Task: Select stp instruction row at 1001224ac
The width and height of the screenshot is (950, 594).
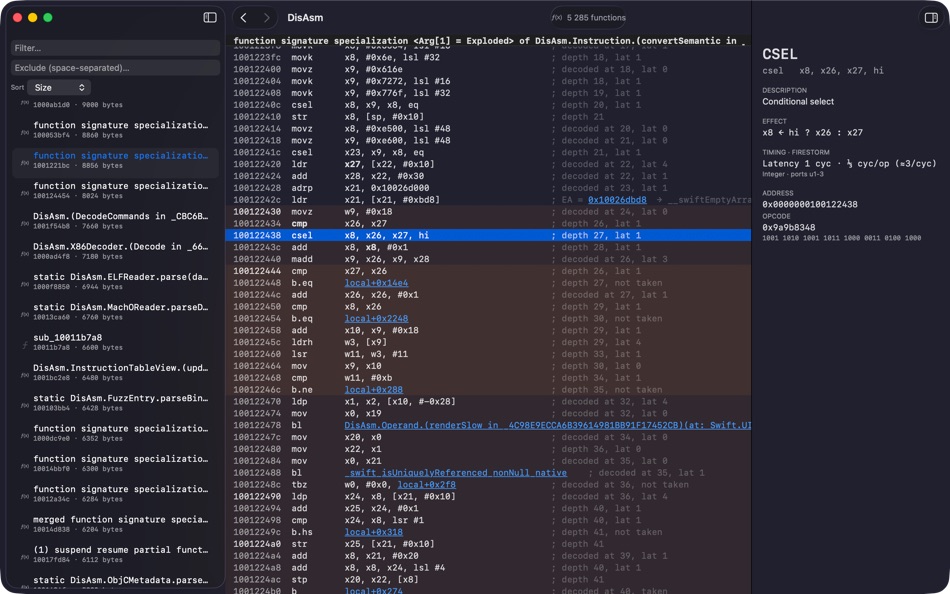Action: pos(488,579)
